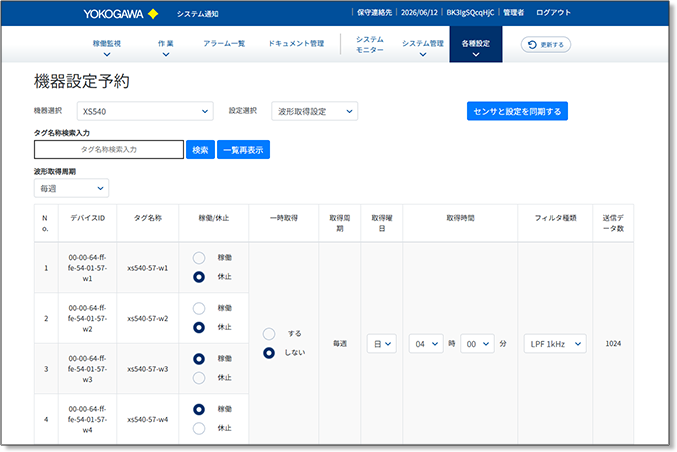Click システム通知 in header
Screen dimensions: 677x452
point(198,14)
